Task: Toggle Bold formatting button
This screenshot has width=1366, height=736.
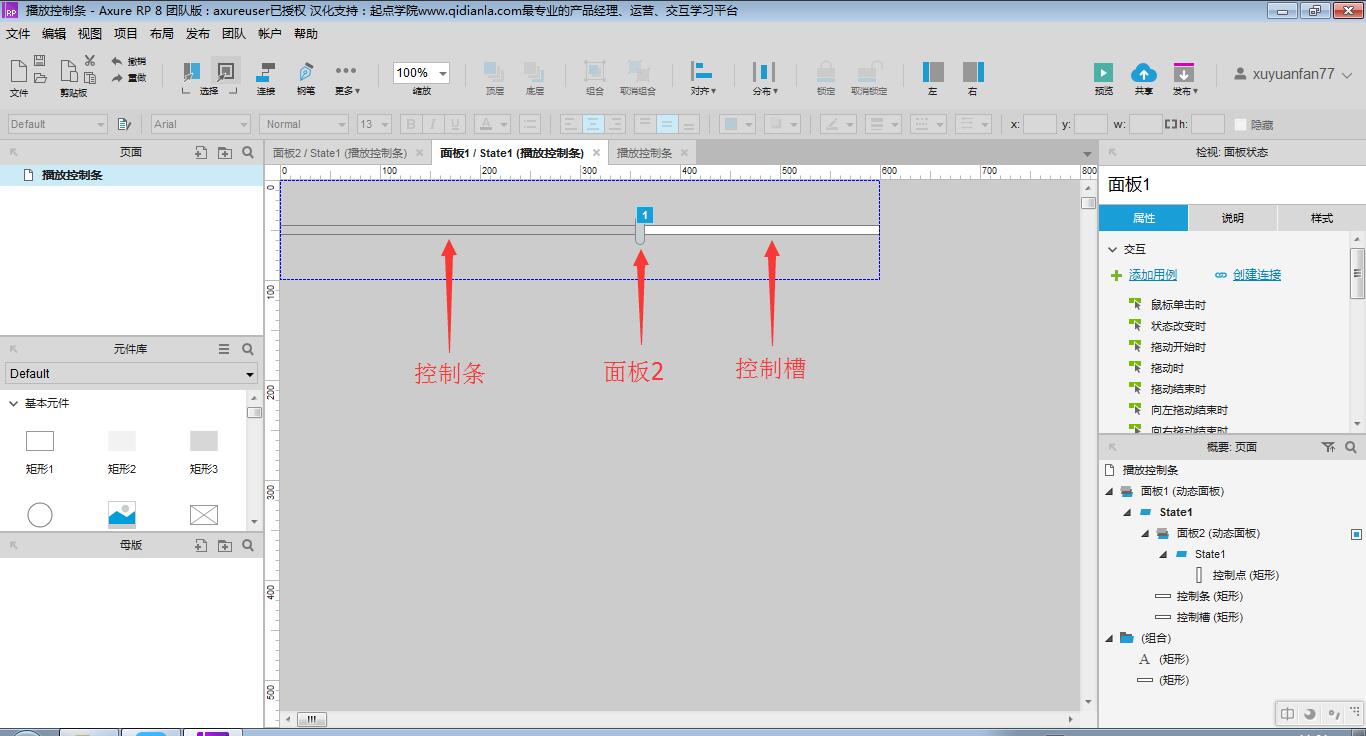Action: tap(410, 124)
